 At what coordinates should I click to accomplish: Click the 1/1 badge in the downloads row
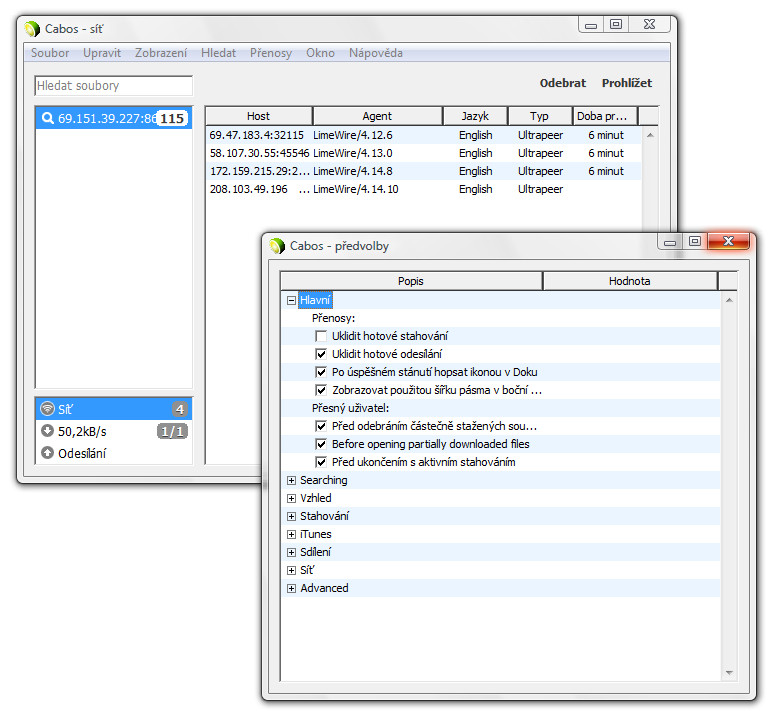[x=172, y=431]
